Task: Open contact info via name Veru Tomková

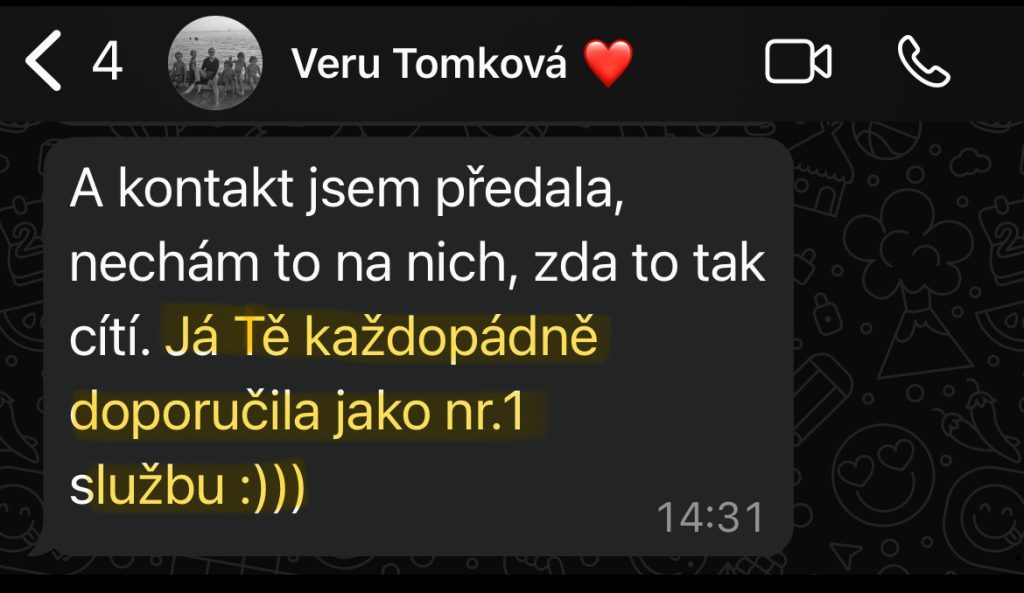Action: [429, 63]
